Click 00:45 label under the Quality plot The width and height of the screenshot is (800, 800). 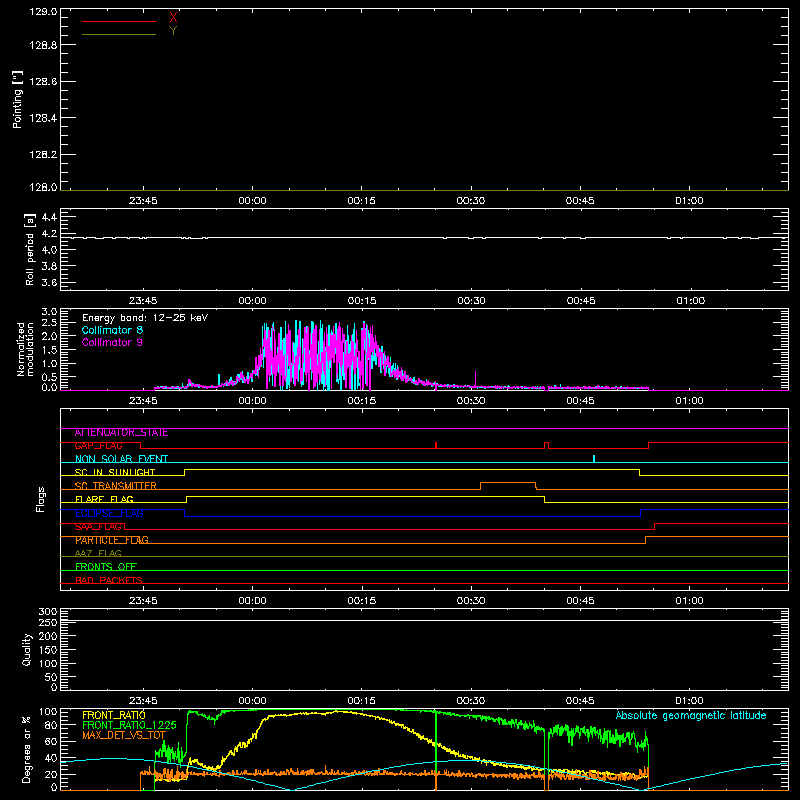580,701
